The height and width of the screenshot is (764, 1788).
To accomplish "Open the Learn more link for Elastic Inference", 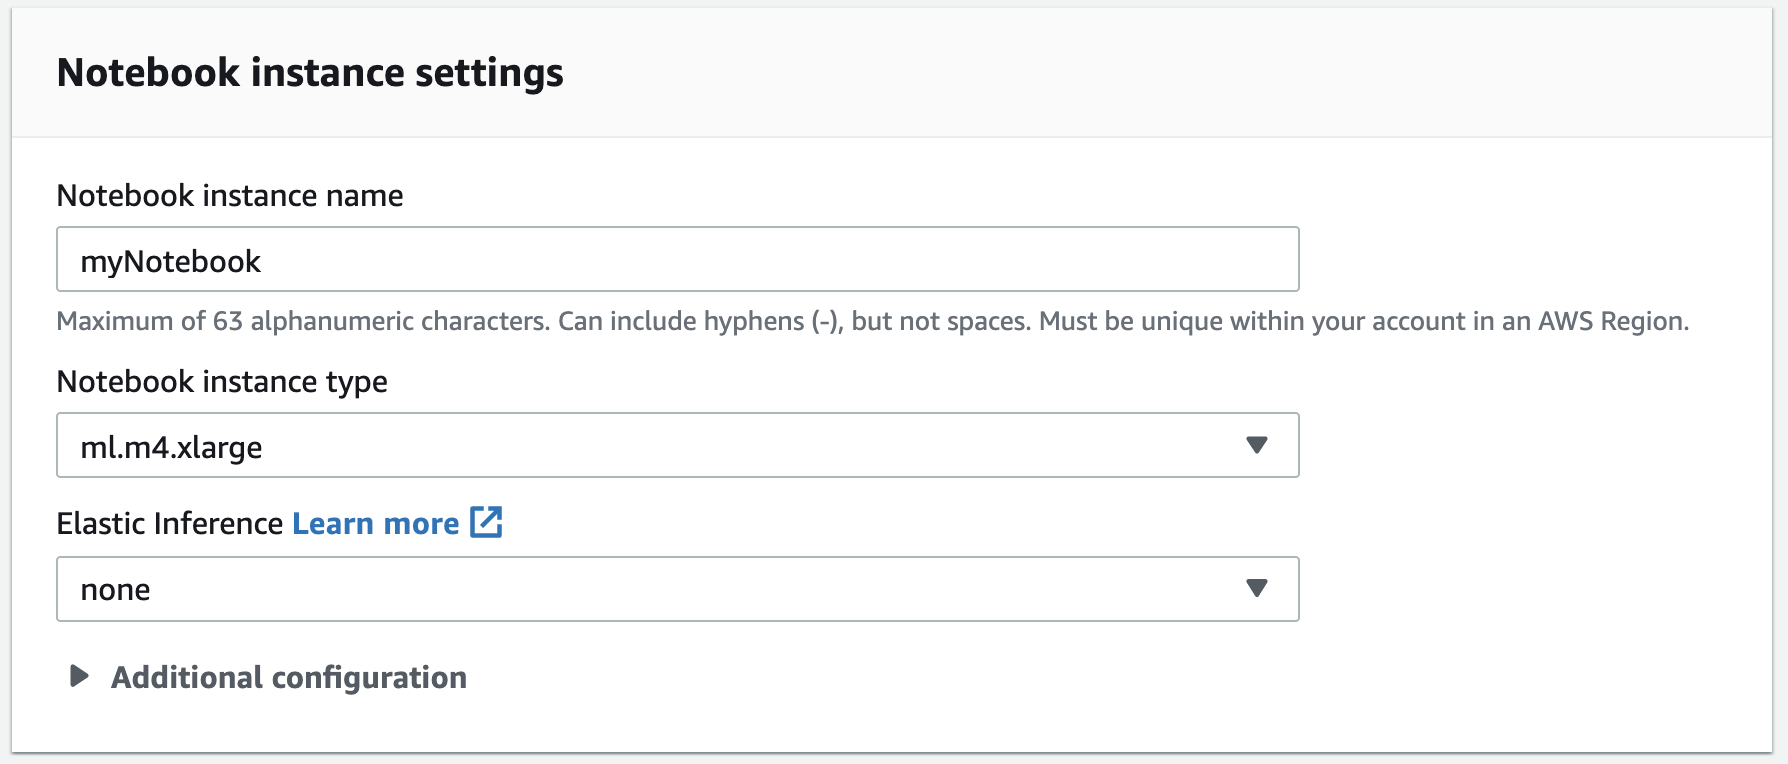I will pyautogui.click(x=374, y=522).
